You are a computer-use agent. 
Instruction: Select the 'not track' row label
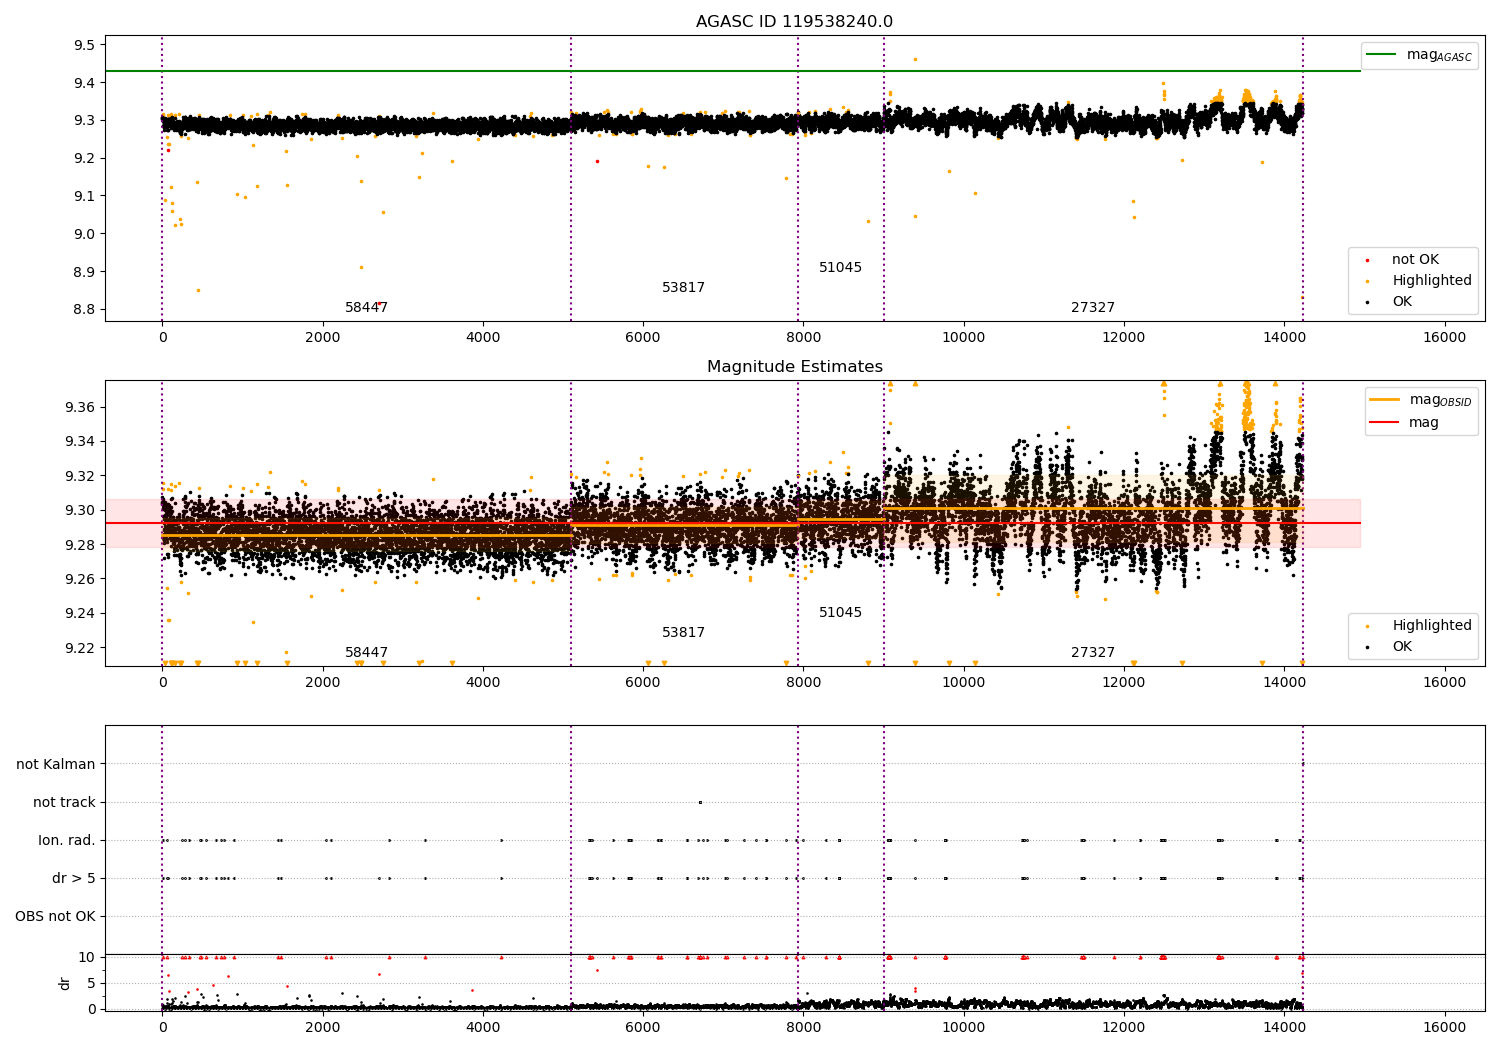coord(64,803)
